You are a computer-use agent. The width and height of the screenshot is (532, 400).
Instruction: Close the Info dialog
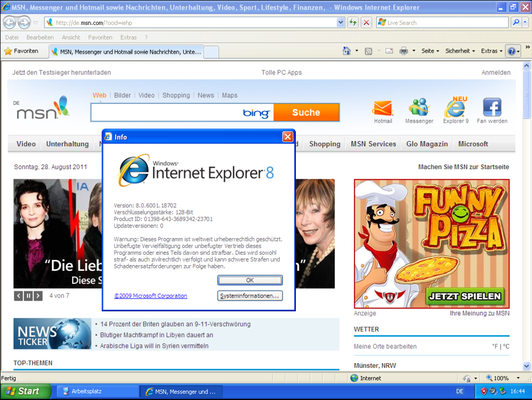tap(288, 137)
